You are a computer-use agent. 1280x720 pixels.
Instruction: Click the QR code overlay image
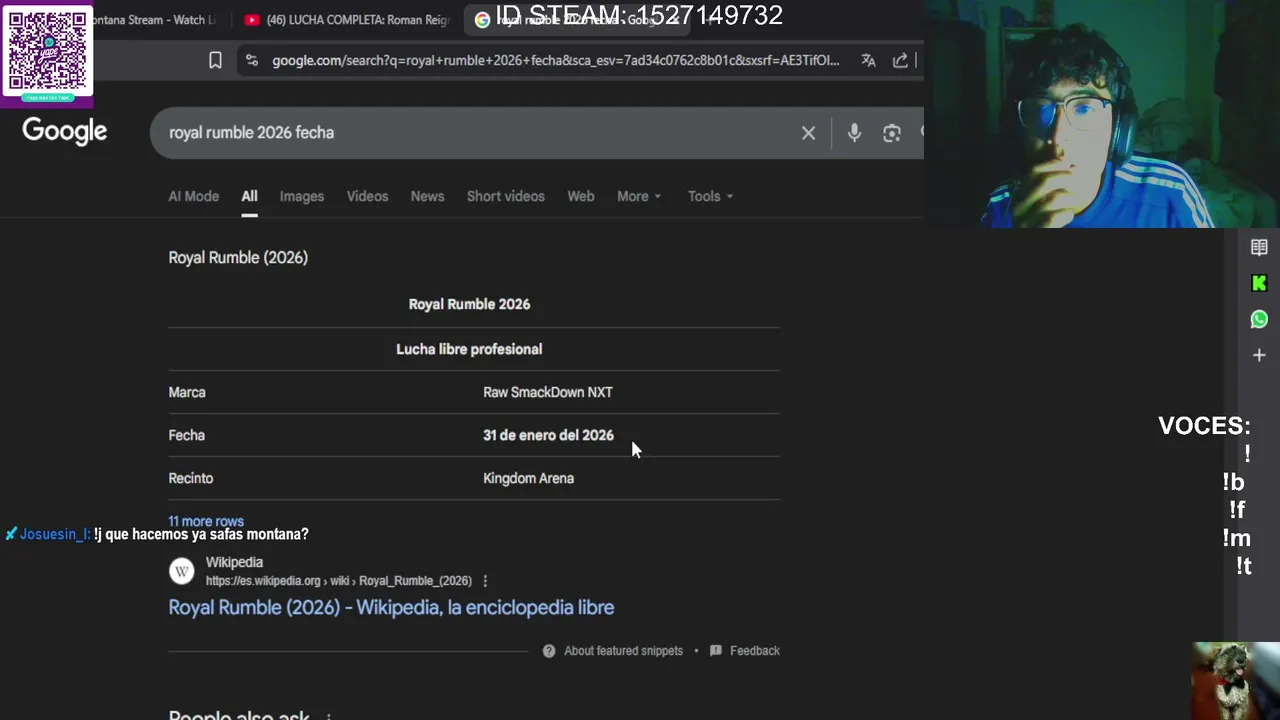(47, 54)
